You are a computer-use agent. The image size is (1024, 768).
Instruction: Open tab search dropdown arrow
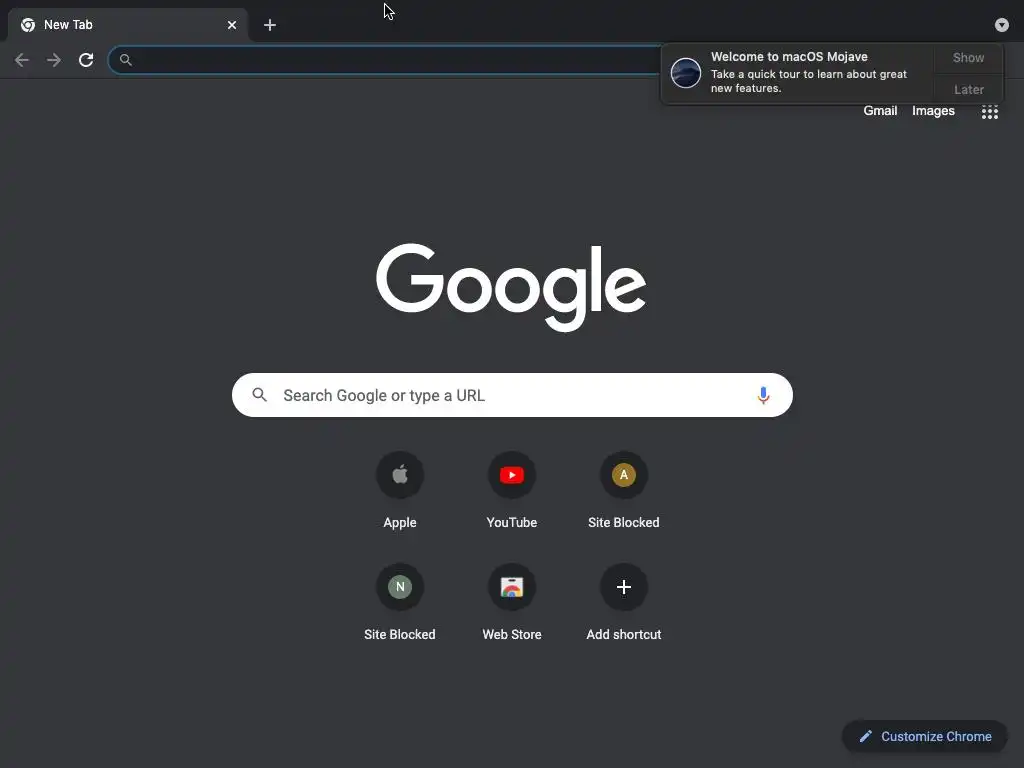1002,25
